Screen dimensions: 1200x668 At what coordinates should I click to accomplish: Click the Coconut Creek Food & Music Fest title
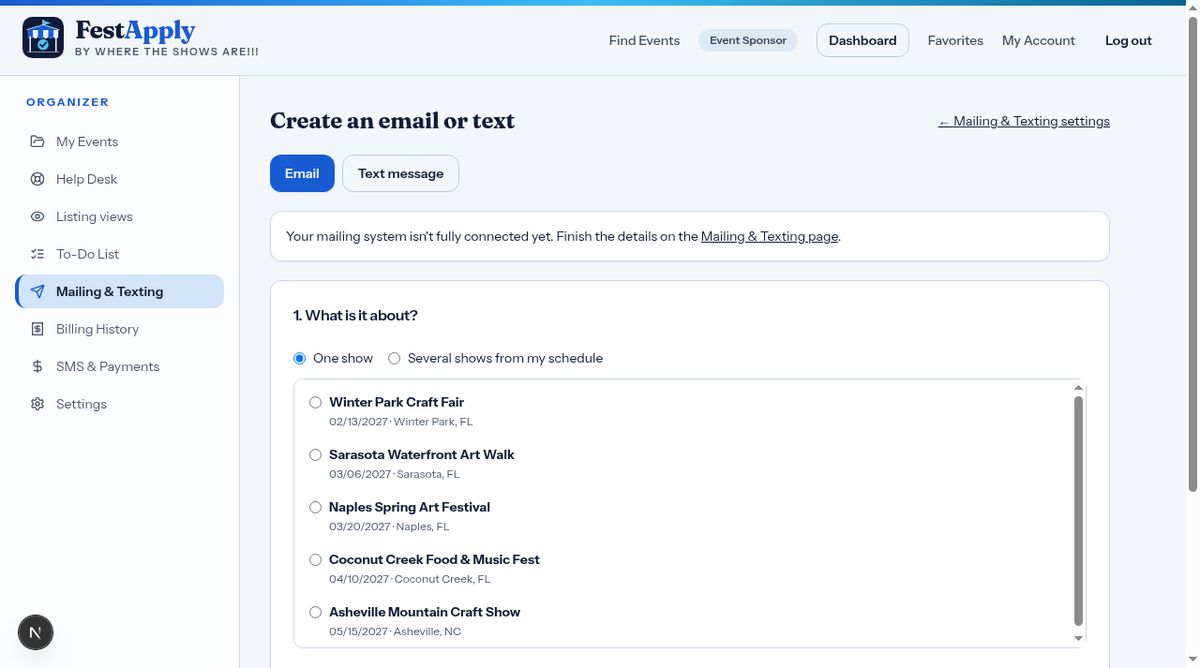point(434,560)
